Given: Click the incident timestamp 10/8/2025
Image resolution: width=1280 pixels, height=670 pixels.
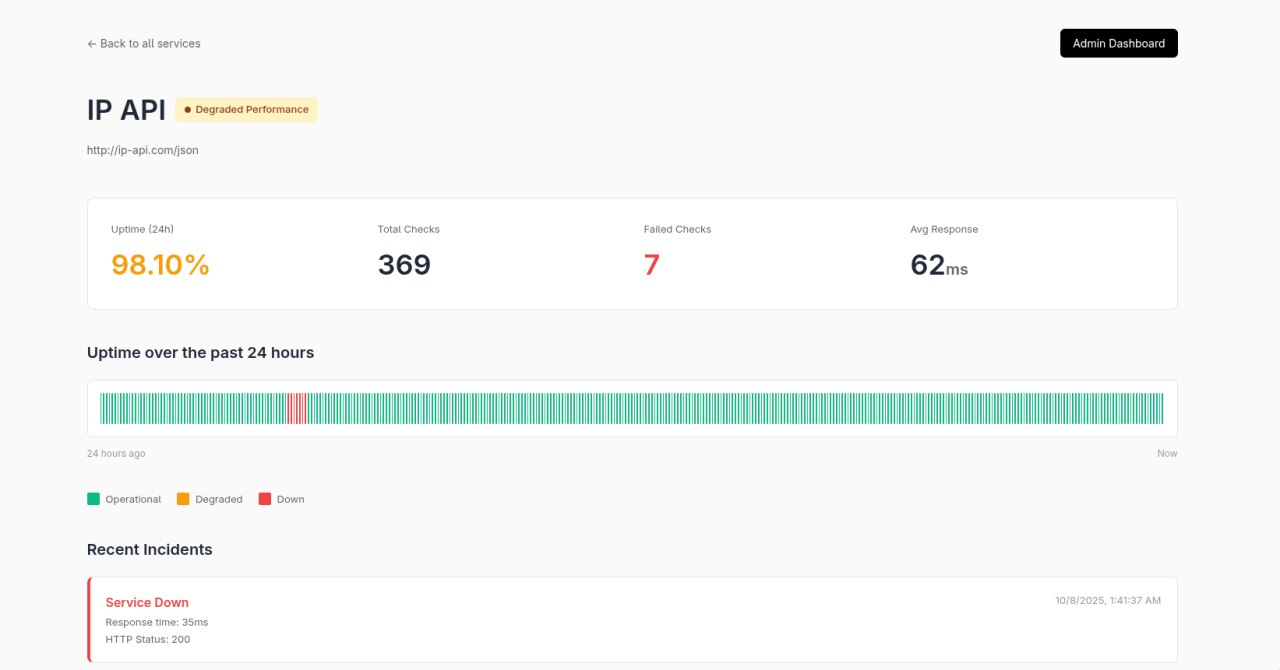Looking at the screenshot, I should click(x=1108, y=600).
